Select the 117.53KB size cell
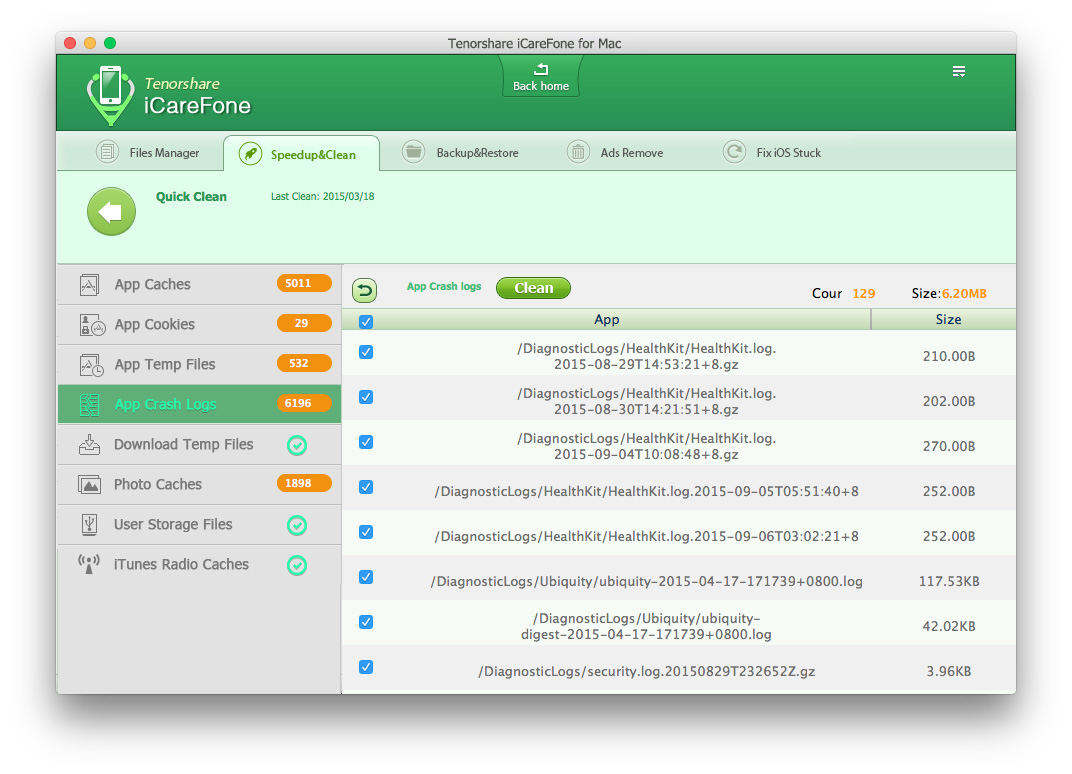The image size is (1072, 774). tap(949, 581)
